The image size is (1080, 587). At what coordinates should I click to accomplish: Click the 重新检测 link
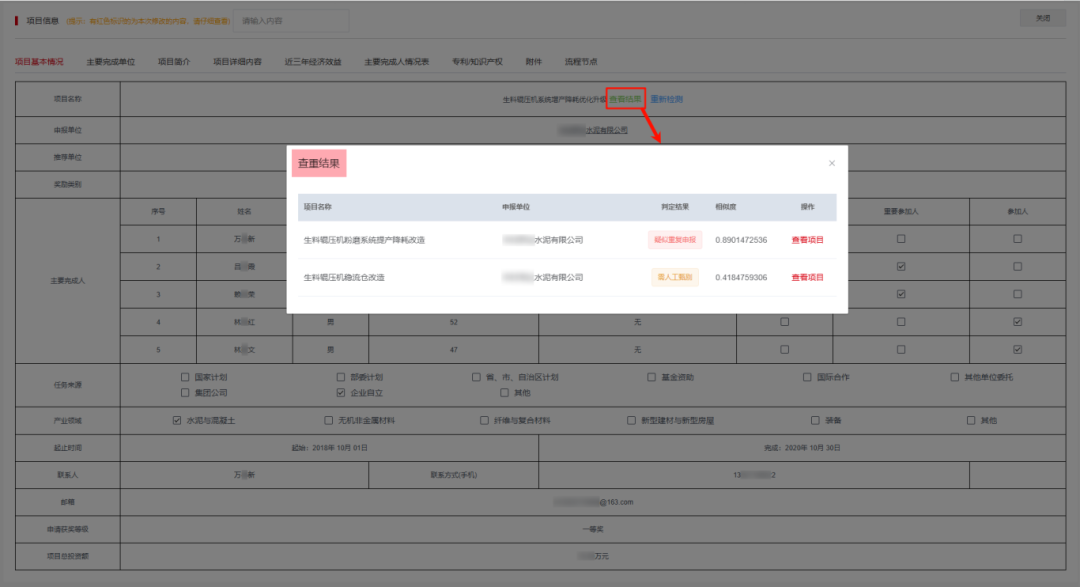[667, 99]
